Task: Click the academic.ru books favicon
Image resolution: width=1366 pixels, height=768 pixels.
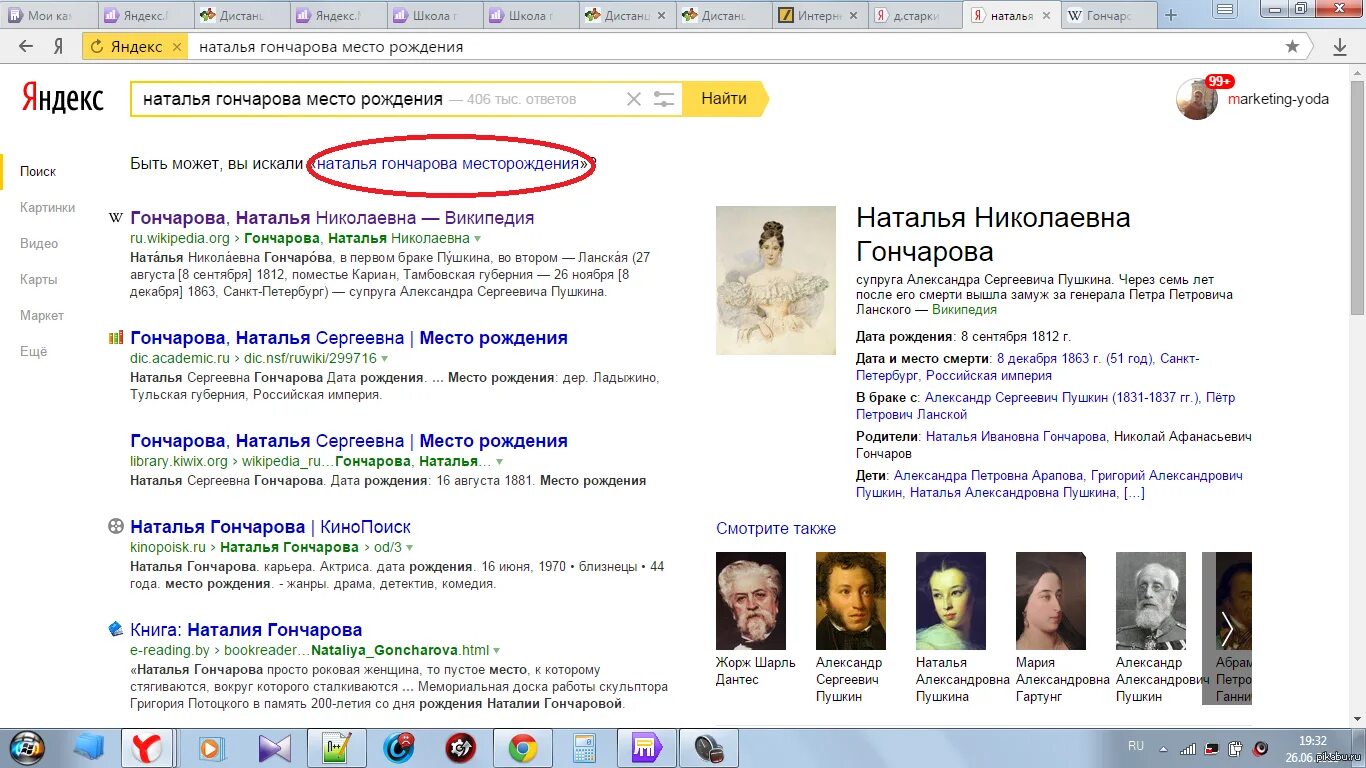Action: (x=116, y=338)
